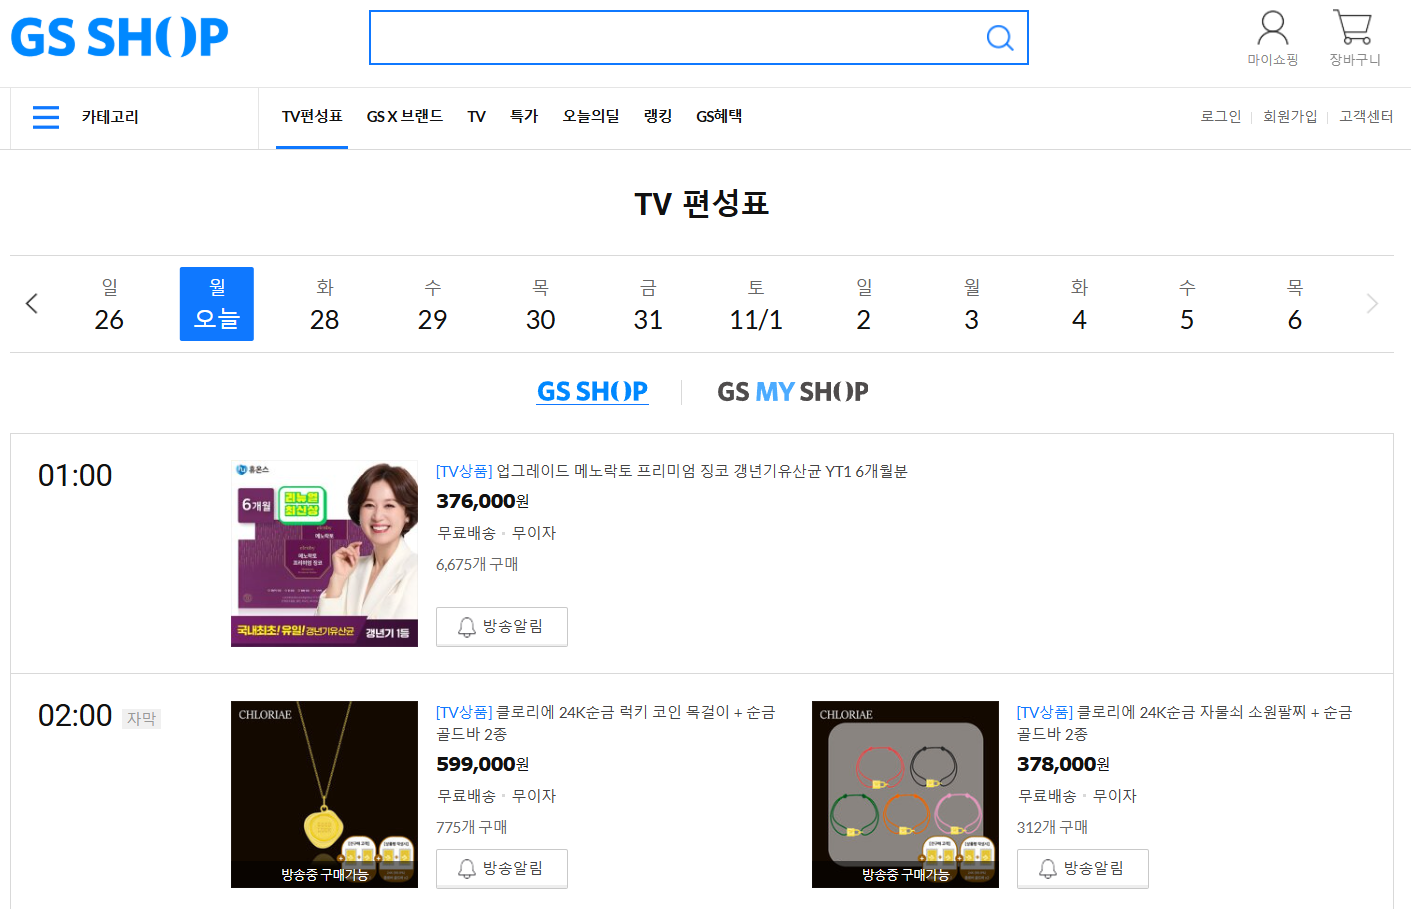Click 방송알림 for 자물쇠 소원팔찌
The width and height of the screenshot is (1411, 909).
(x=1083, y=869)
